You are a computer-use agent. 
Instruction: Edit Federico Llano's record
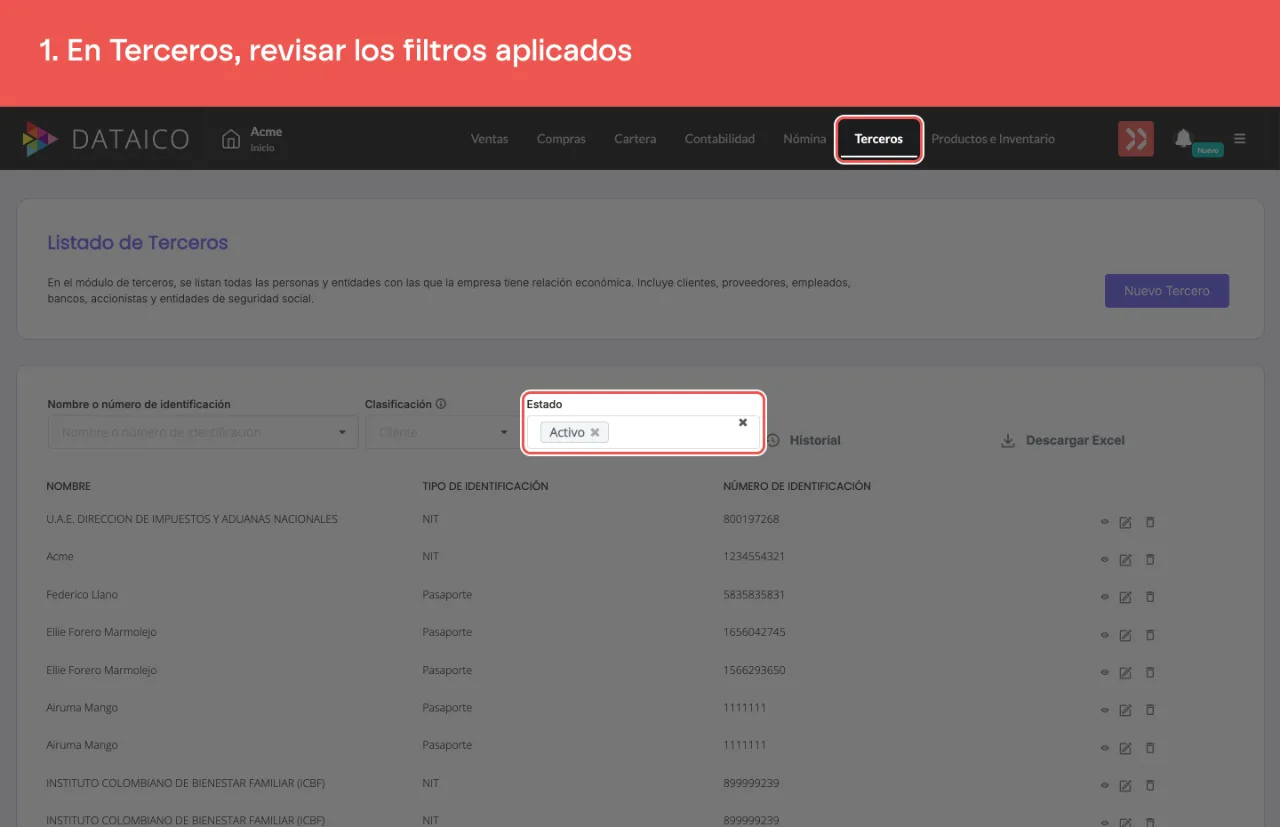pos(1125,597)
